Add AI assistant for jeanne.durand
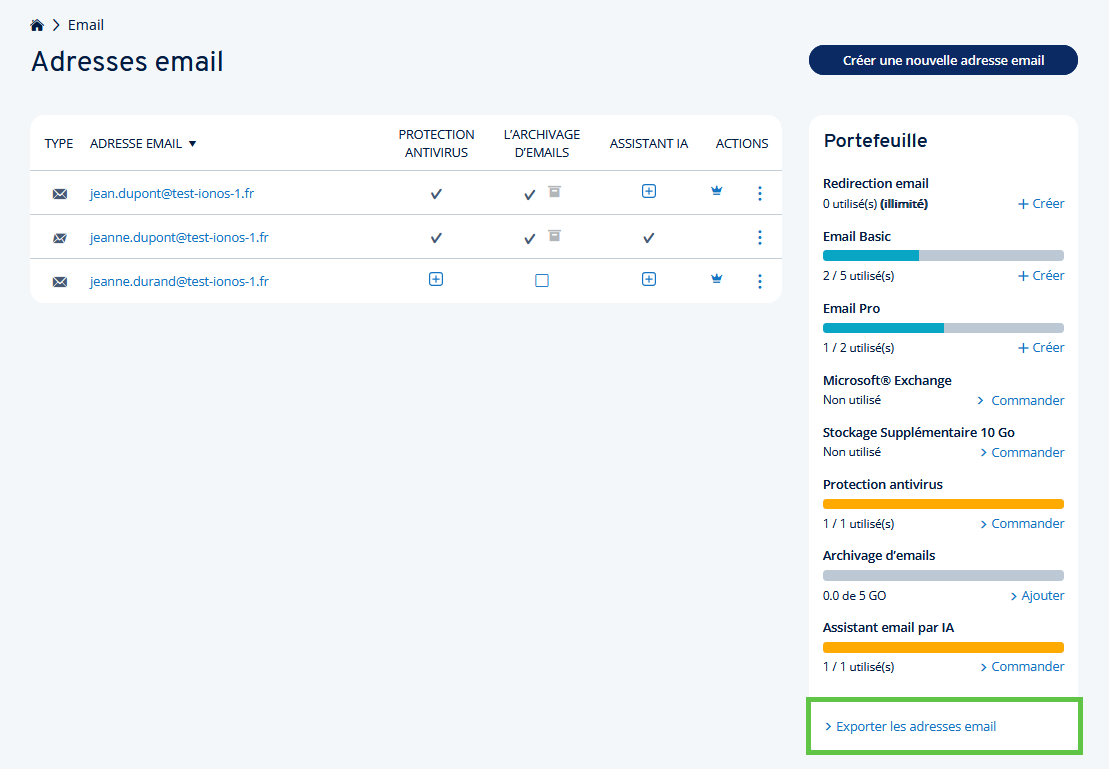The width and height of the screenshot is (1109, 769). coord(649,280)
